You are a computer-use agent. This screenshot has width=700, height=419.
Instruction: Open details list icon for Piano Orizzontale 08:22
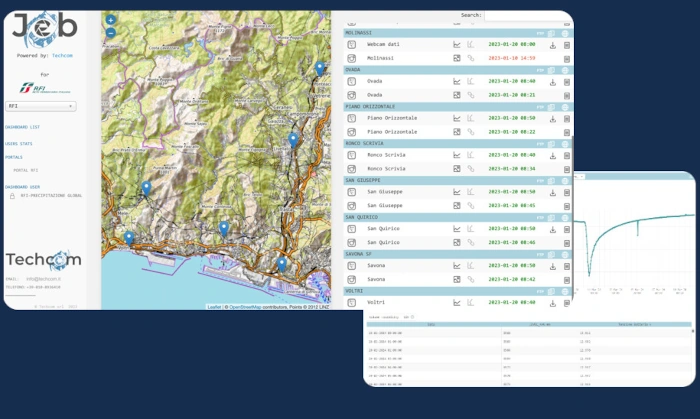(567, 133)
